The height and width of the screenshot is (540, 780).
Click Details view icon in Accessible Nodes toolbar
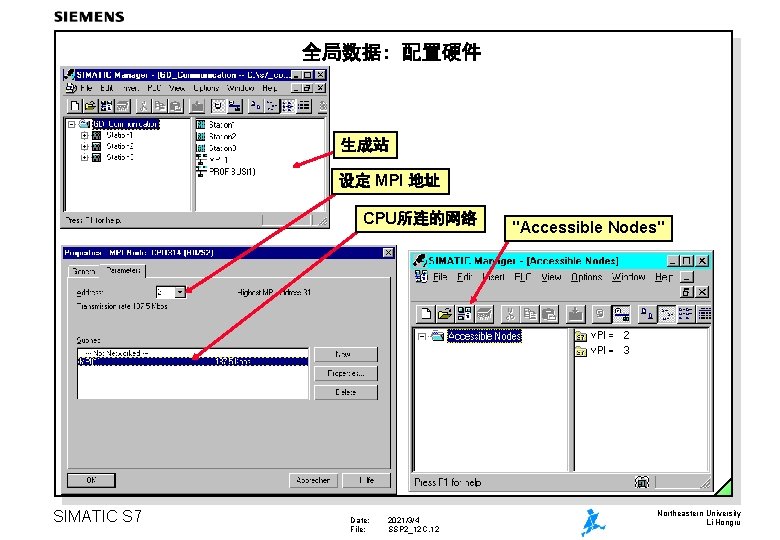pos(704,313)
